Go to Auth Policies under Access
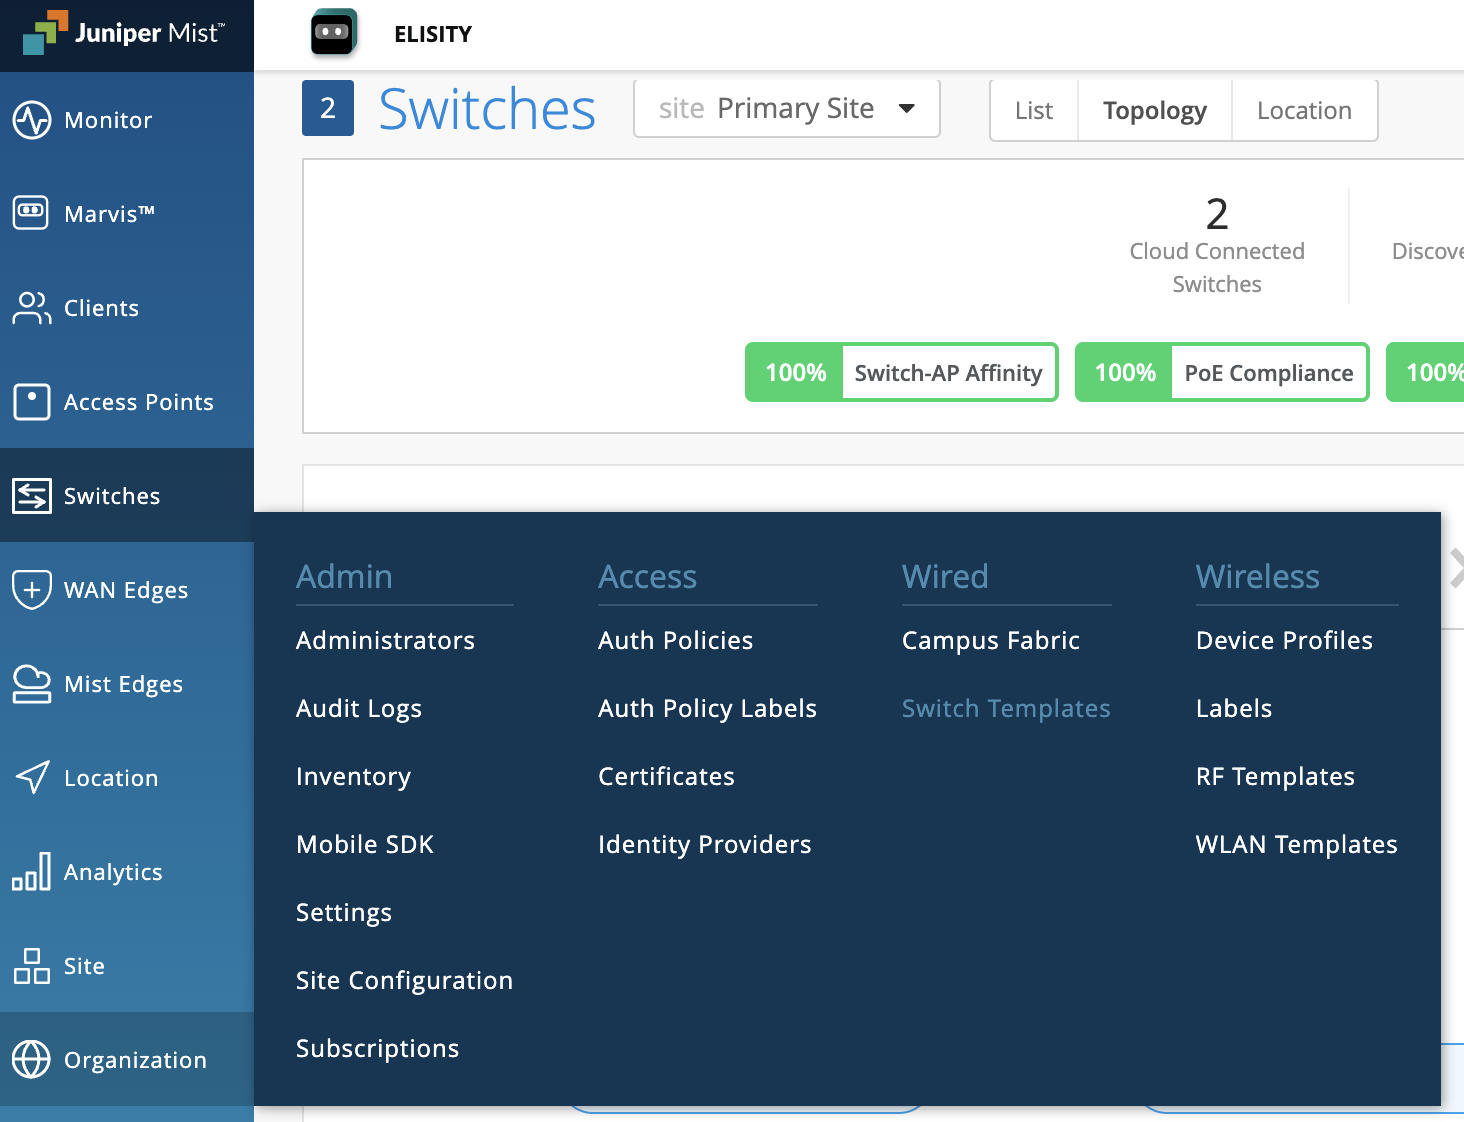1464x1122 pixels. tap(675, 641)
